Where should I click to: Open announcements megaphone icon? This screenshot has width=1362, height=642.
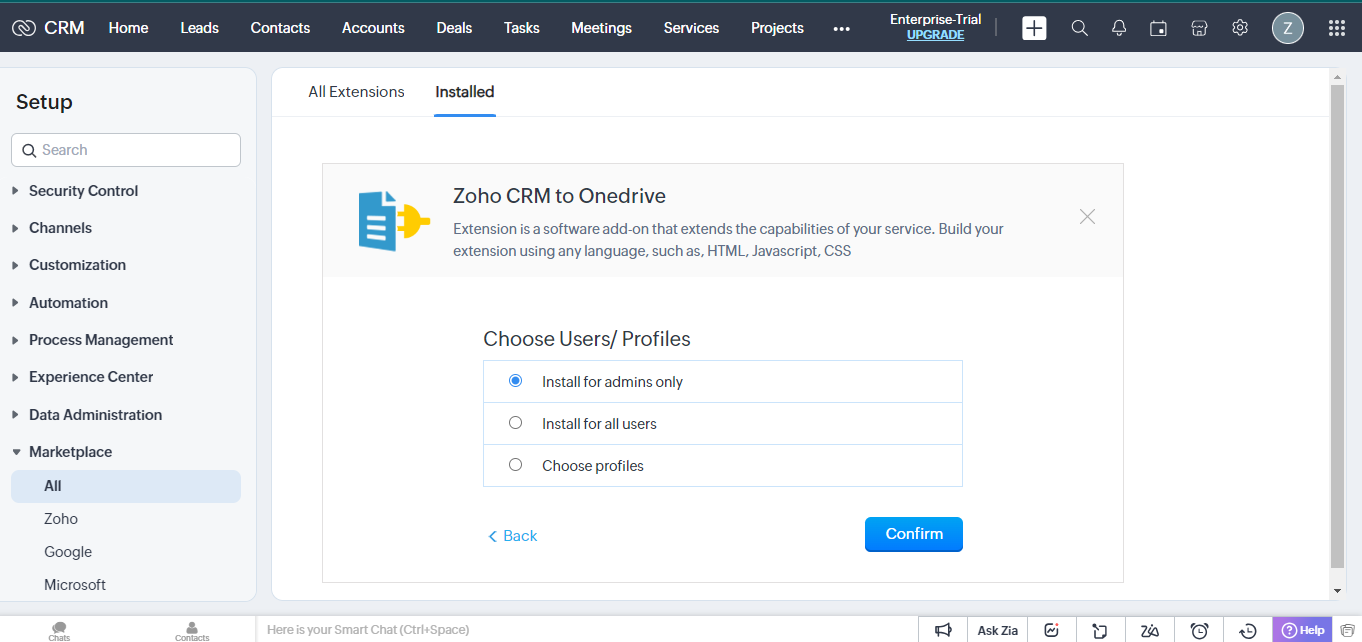tap(943, 630)
